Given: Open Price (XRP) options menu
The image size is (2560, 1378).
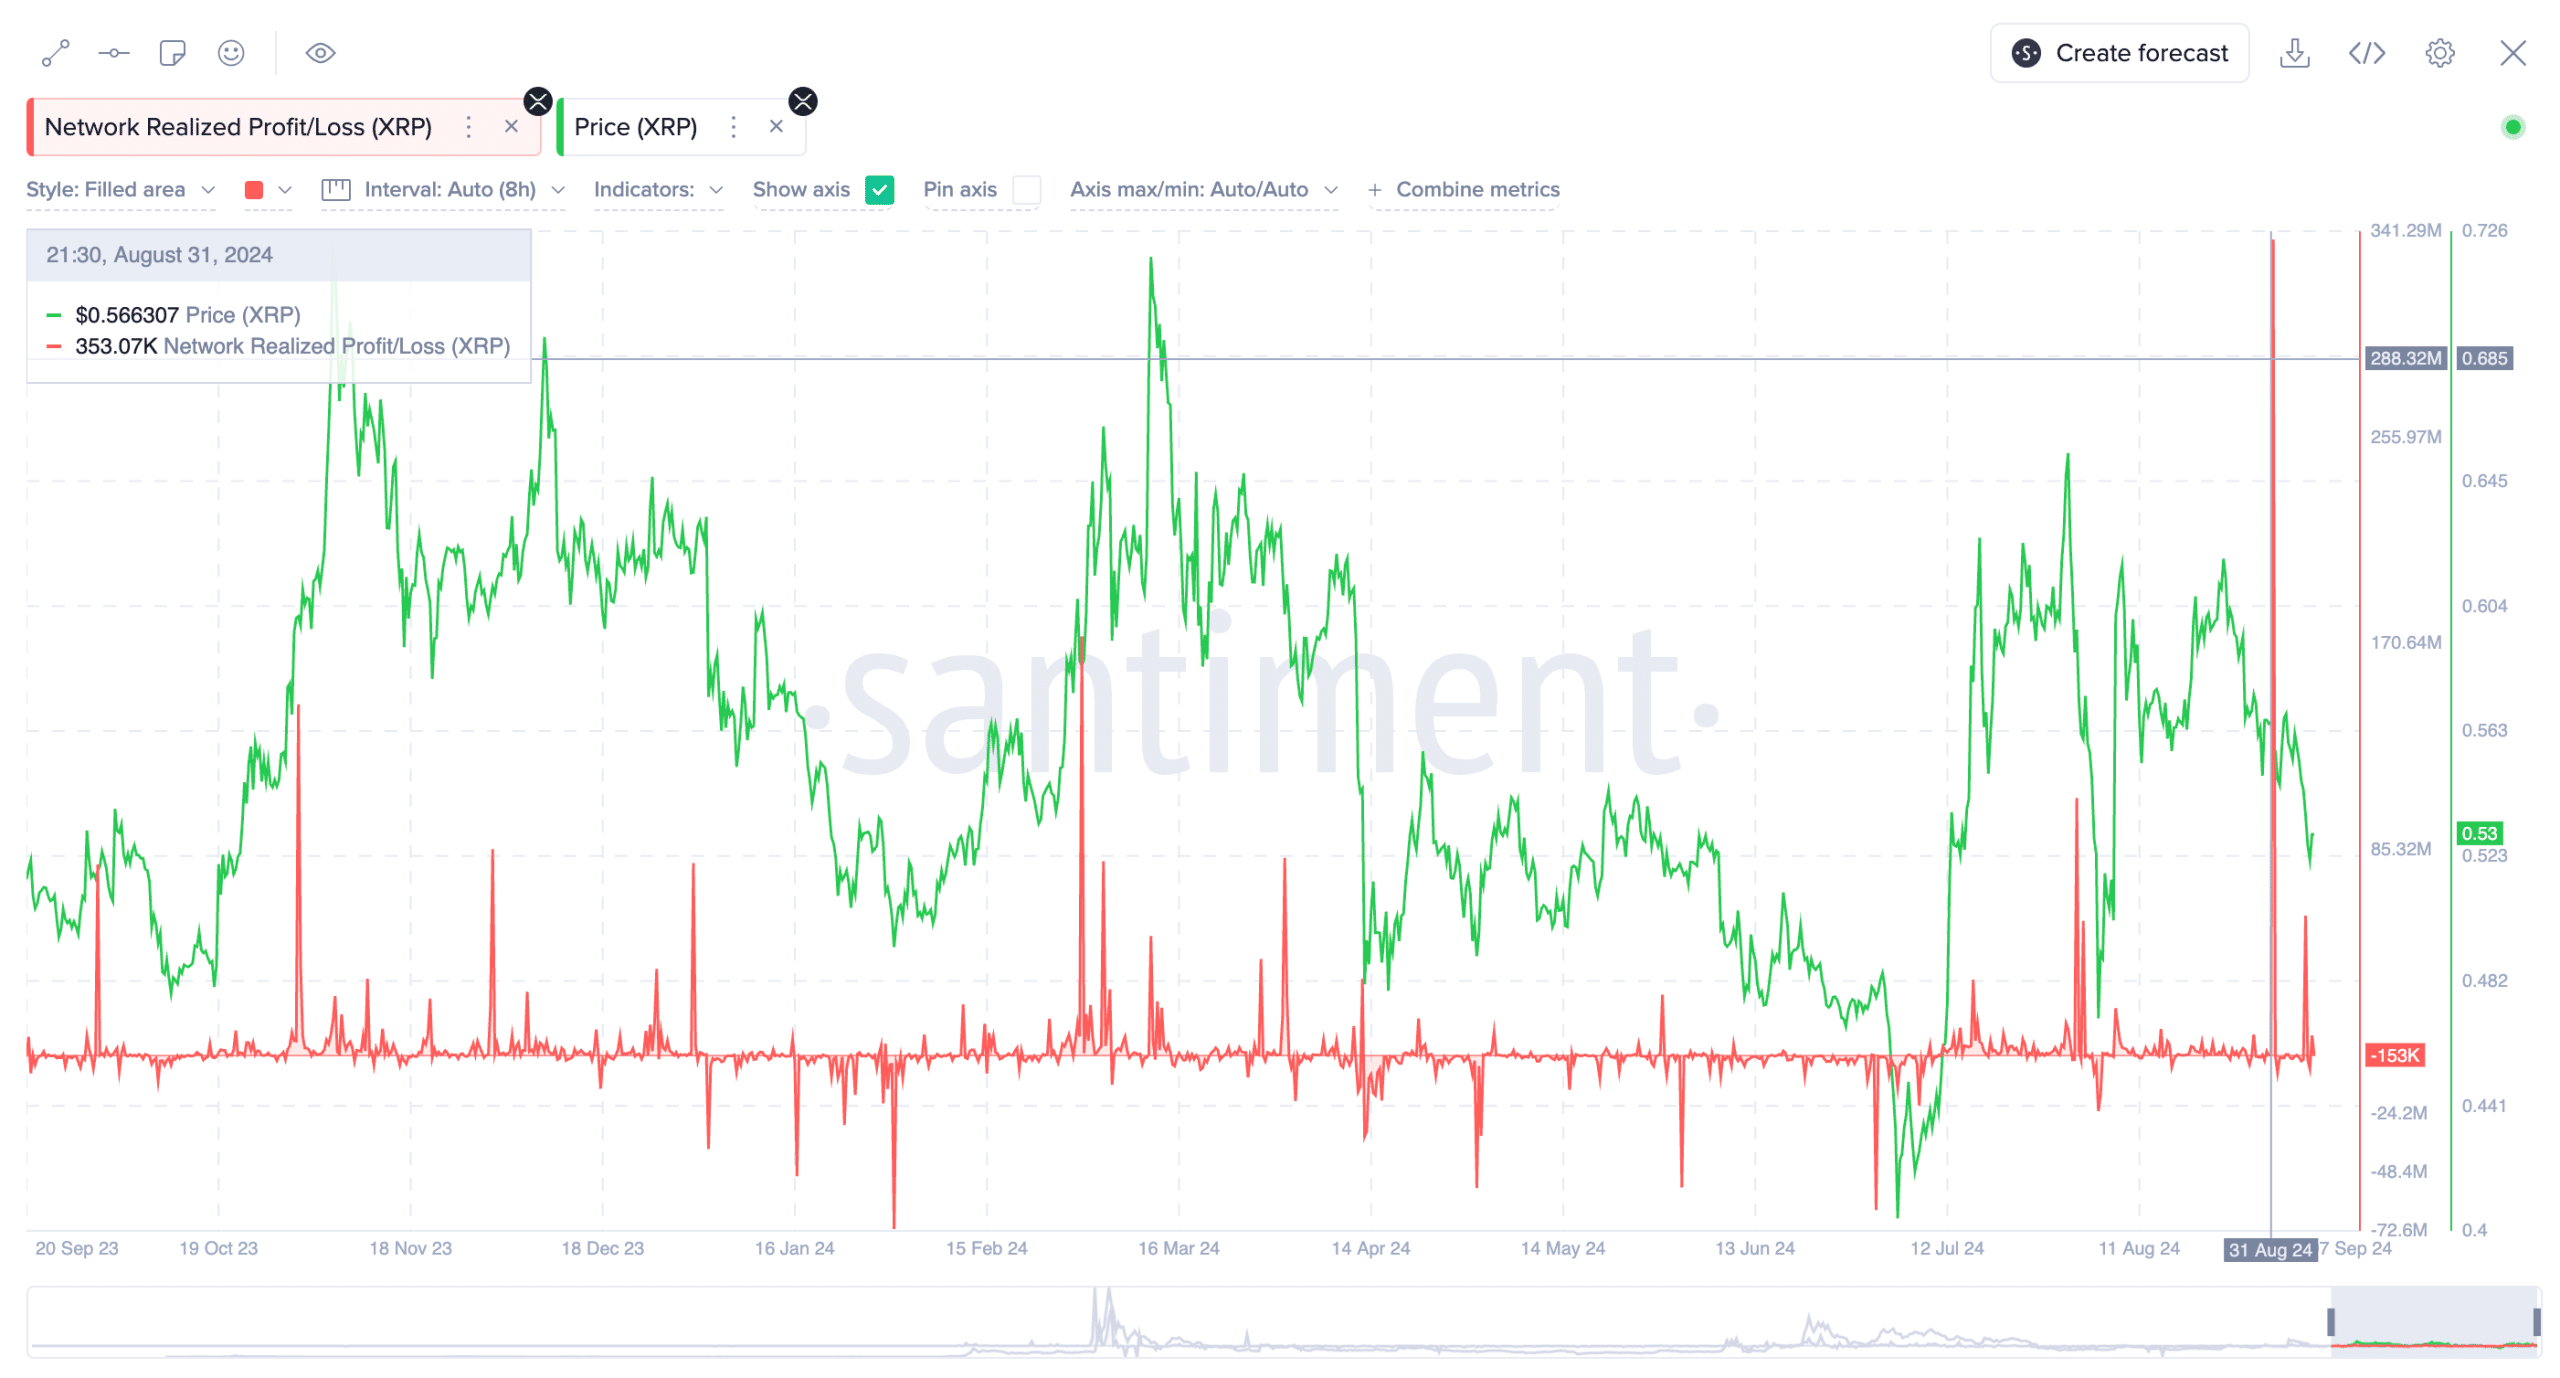Looking at the screenshot, I should pyautogui.click(x=733, y=127).
